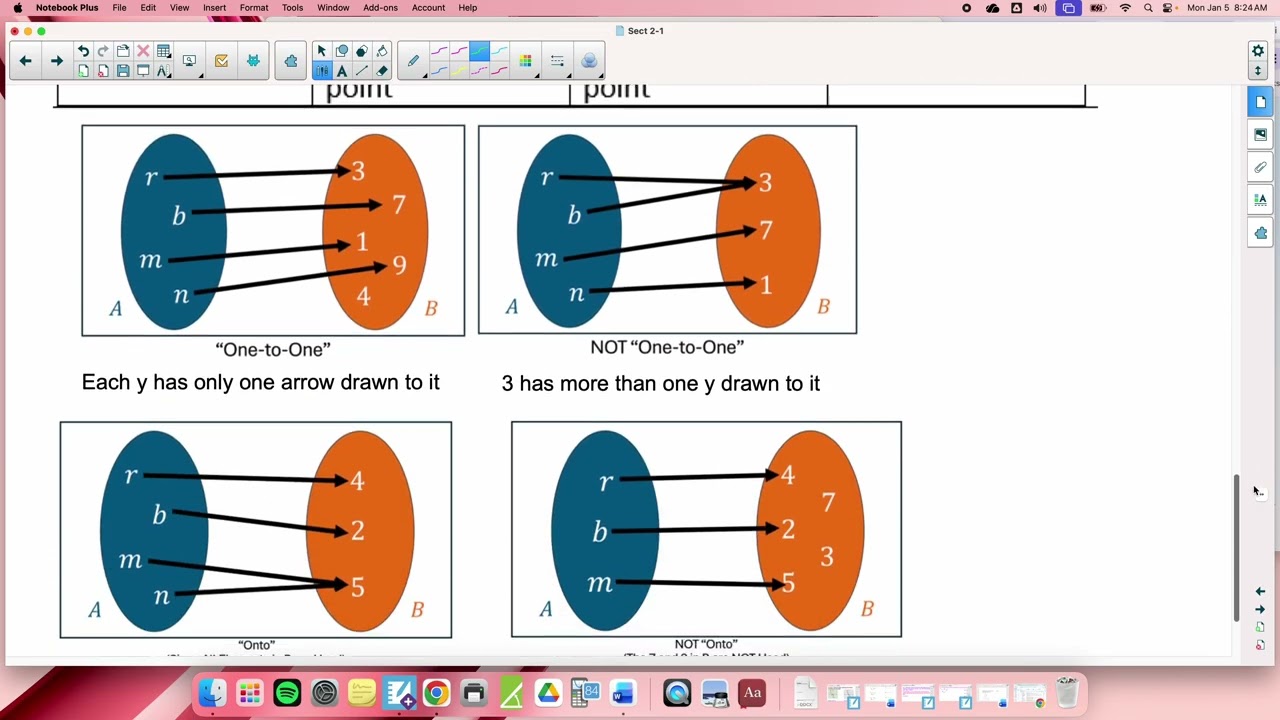Select the Text tool

click(x=342, y=71)
